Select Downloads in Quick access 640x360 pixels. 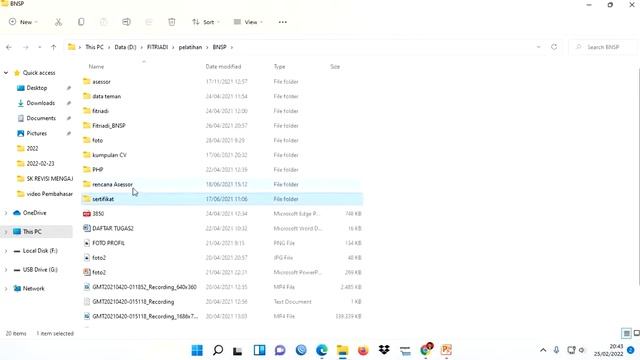click(x=40, y=103)
